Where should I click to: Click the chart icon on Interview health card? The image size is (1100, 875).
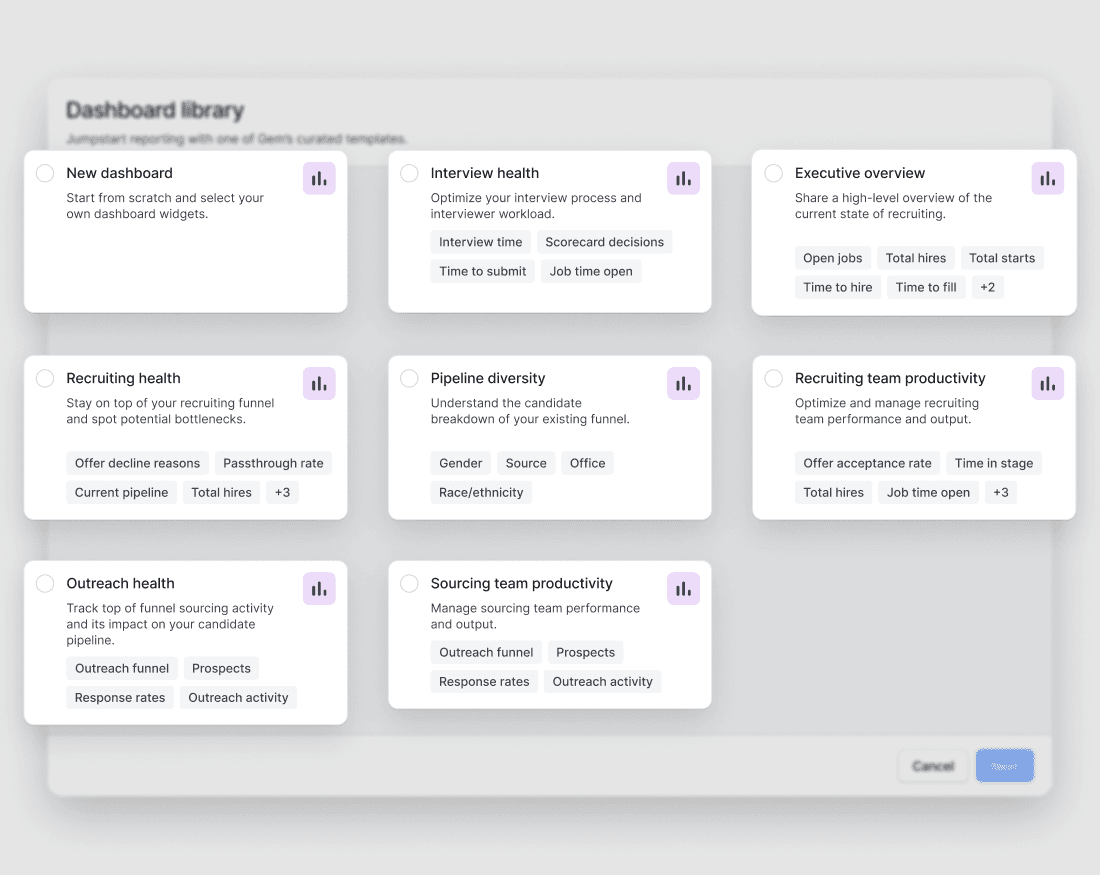point(683,178)
